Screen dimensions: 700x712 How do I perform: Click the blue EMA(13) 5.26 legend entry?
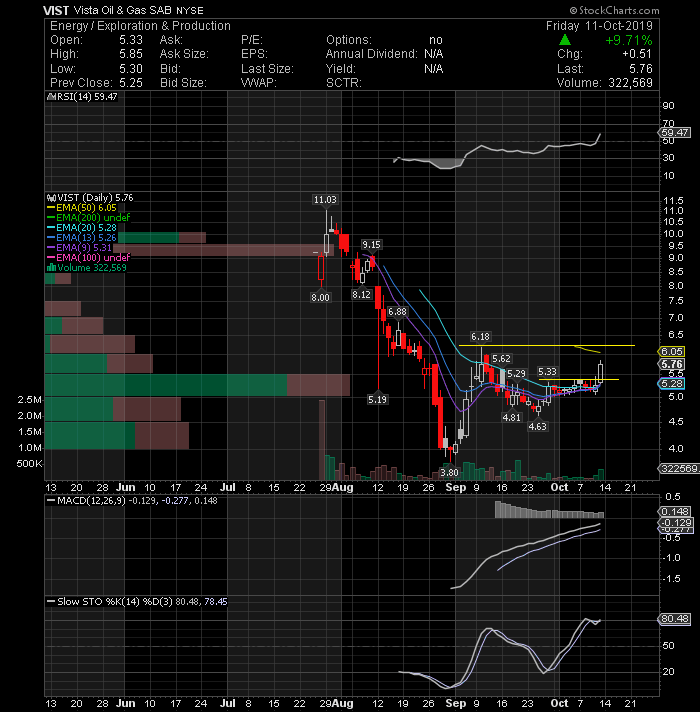click(x=82, y=237)
